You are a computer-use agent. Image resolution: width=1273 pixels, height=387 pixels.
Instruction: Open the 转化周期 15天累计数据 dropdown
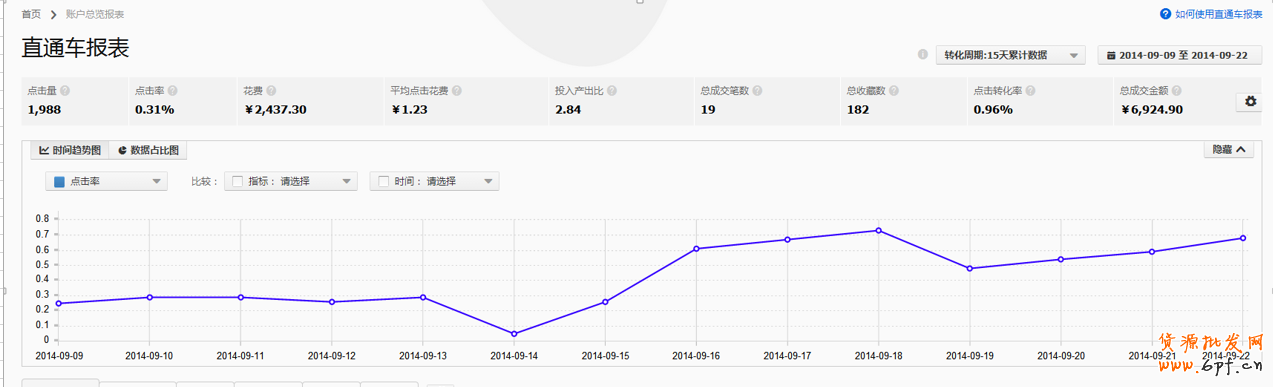[x=1010, y=55]
